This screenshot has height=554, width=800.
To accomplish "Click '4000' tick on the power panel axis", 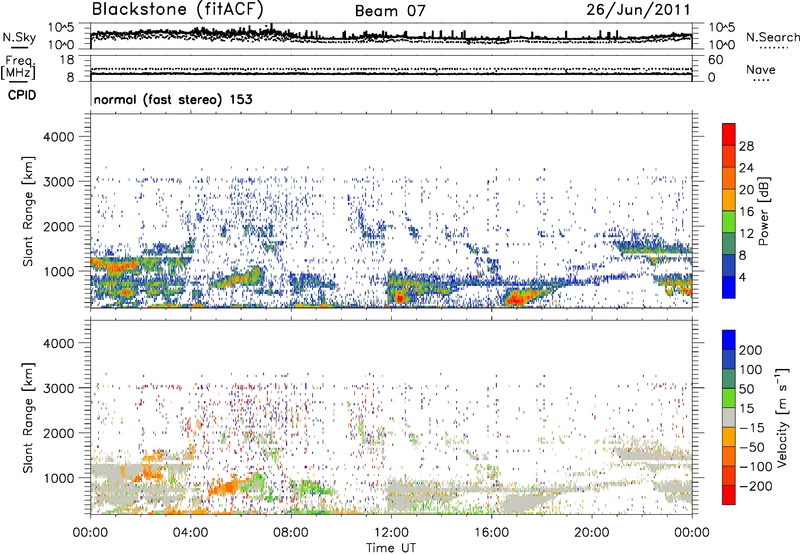I will coord(59,137).
